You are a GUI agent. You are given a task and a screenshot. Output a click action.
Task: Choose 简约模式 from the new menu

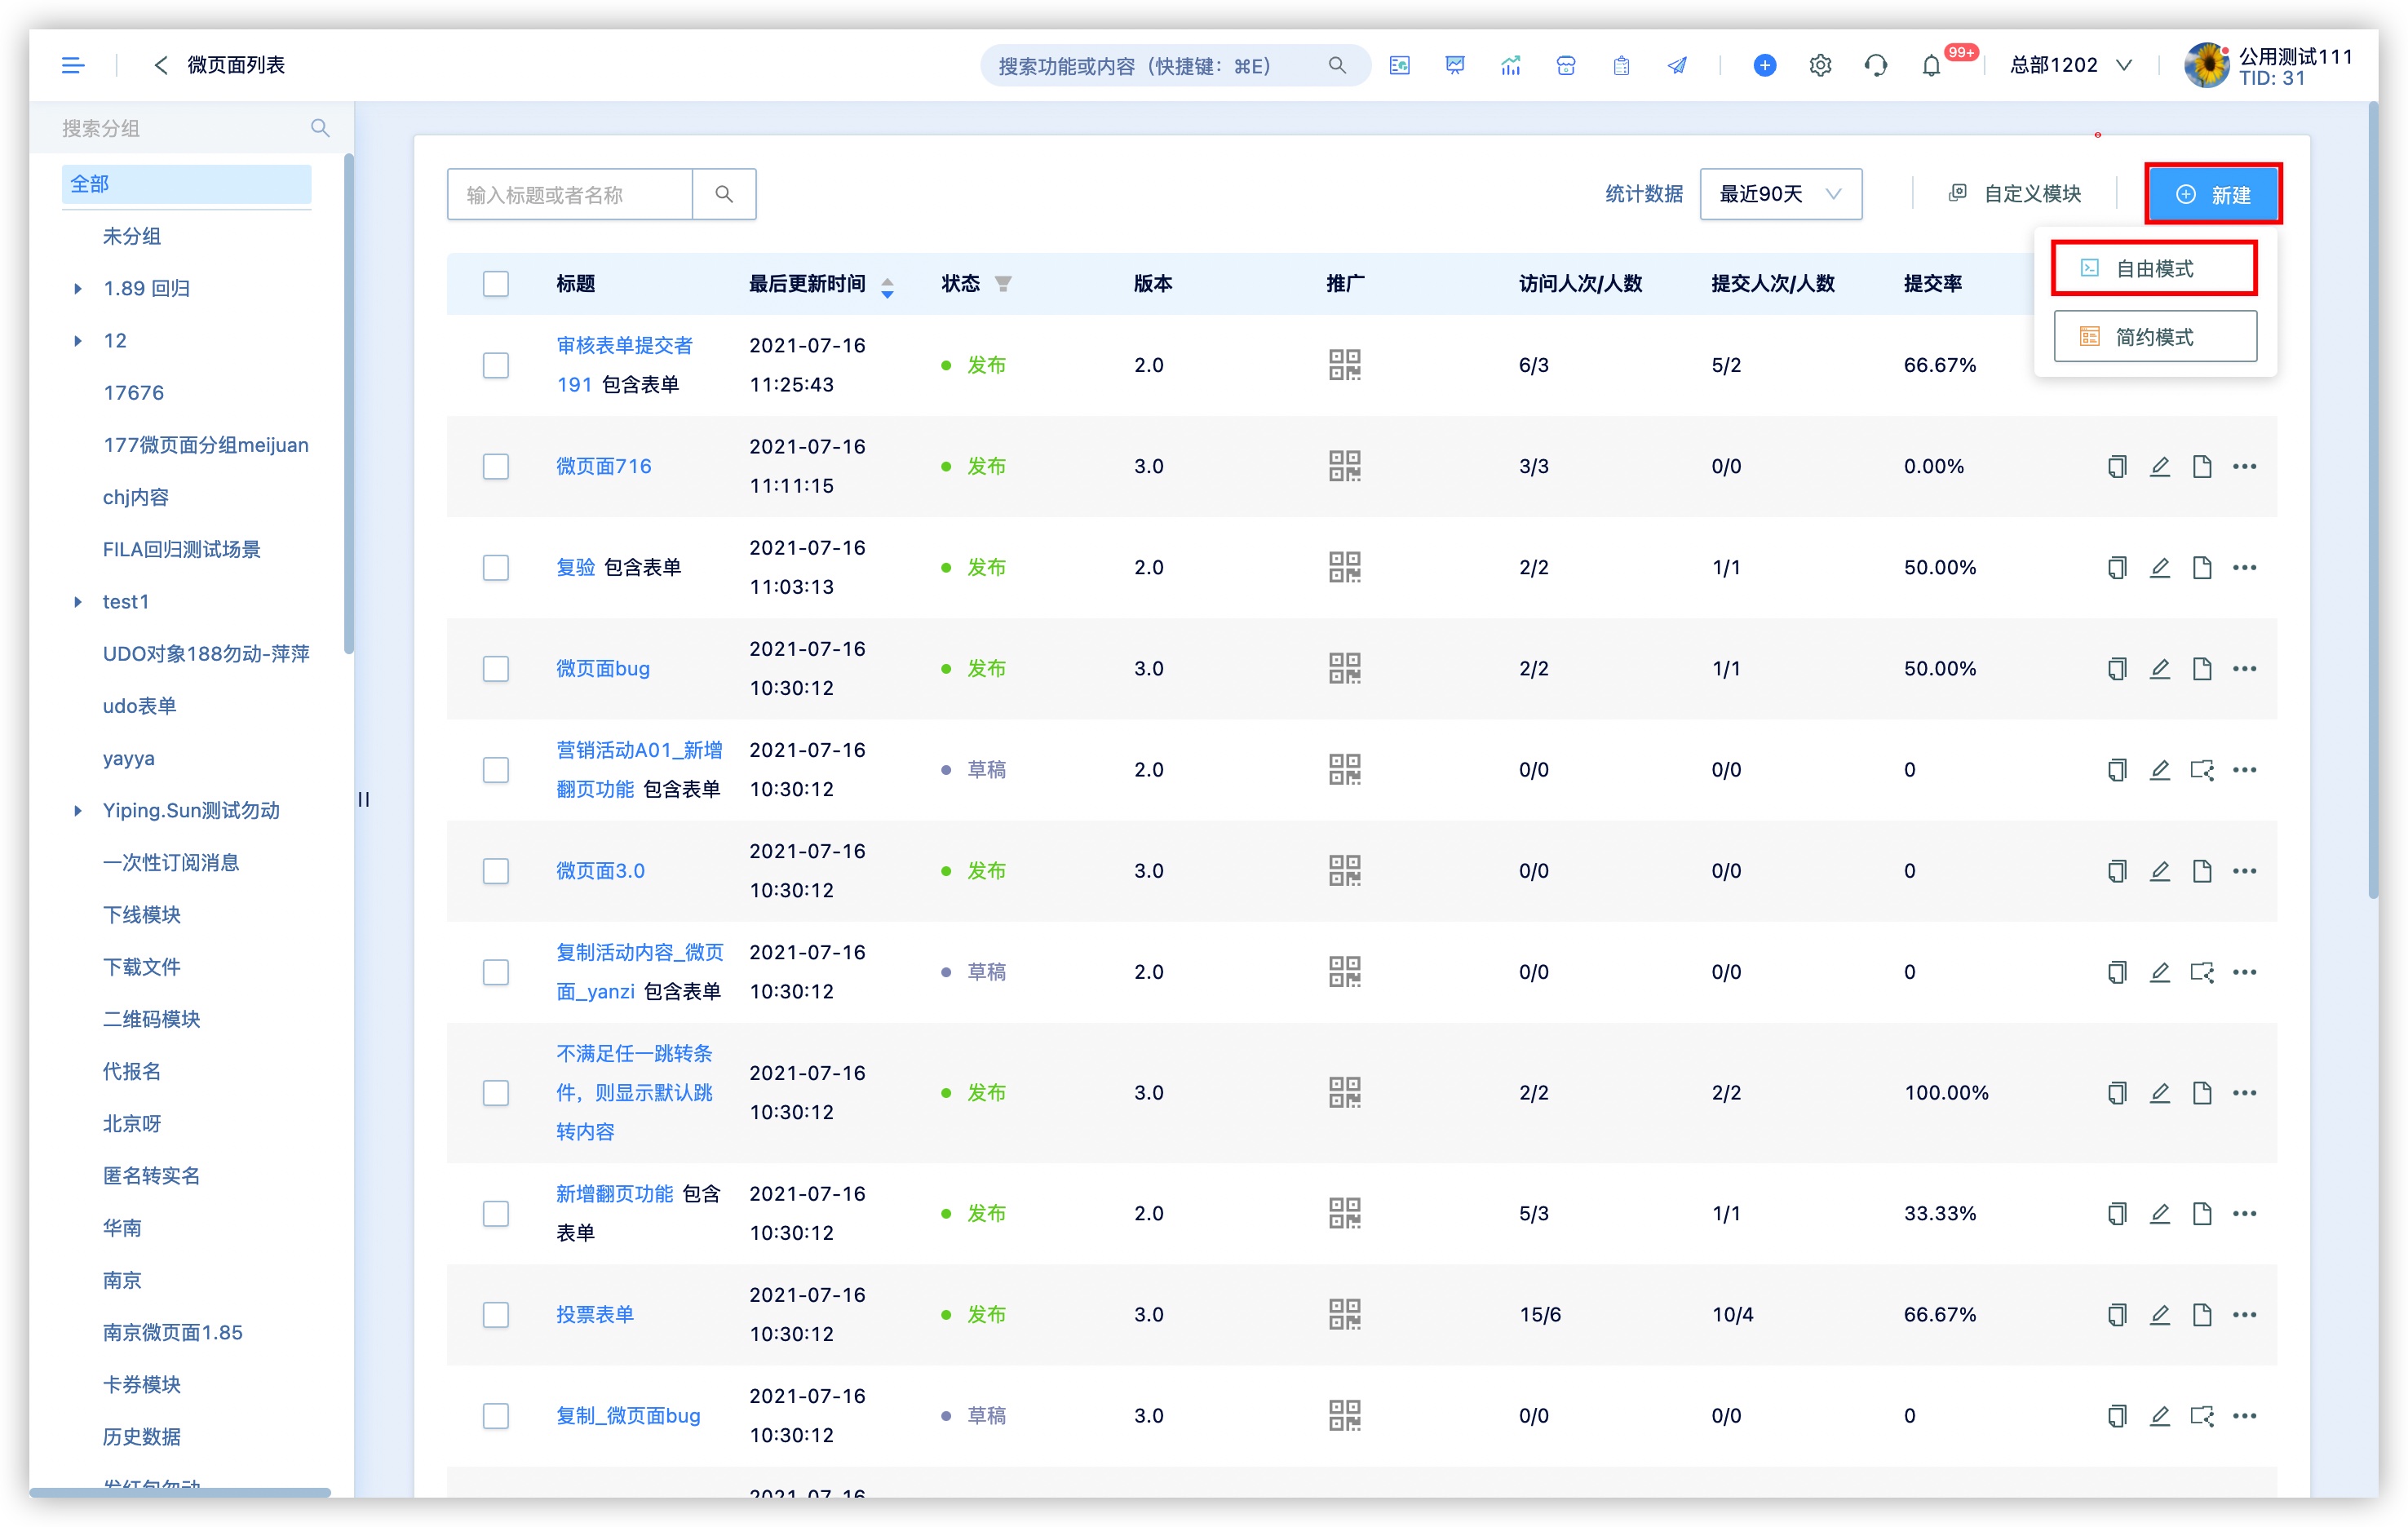[2154, 337]
